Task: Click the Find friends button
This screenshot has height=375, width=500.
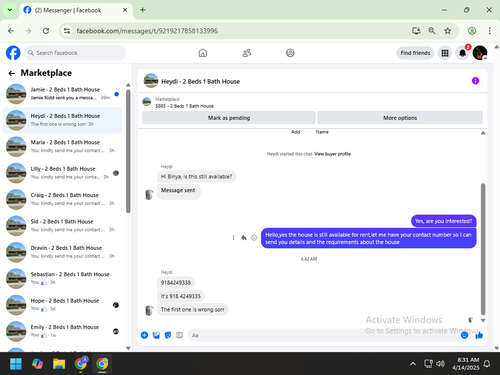Action: tap(415, 53)
